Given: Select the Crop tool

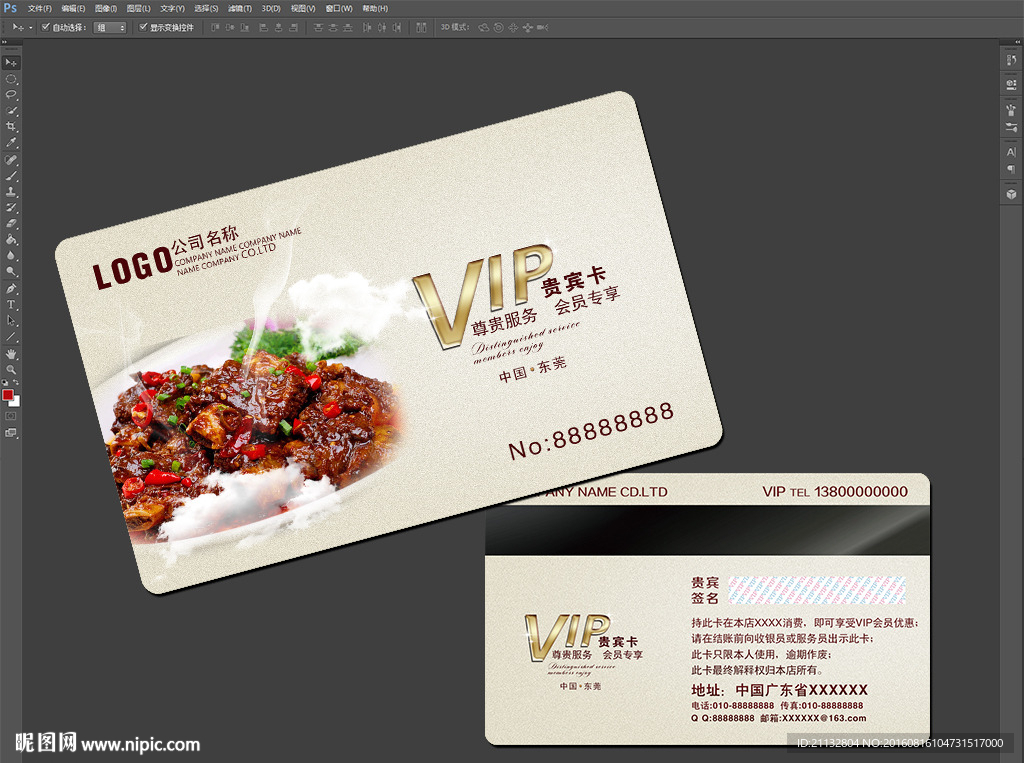Looking at the screenshot, I should point(11,125).
